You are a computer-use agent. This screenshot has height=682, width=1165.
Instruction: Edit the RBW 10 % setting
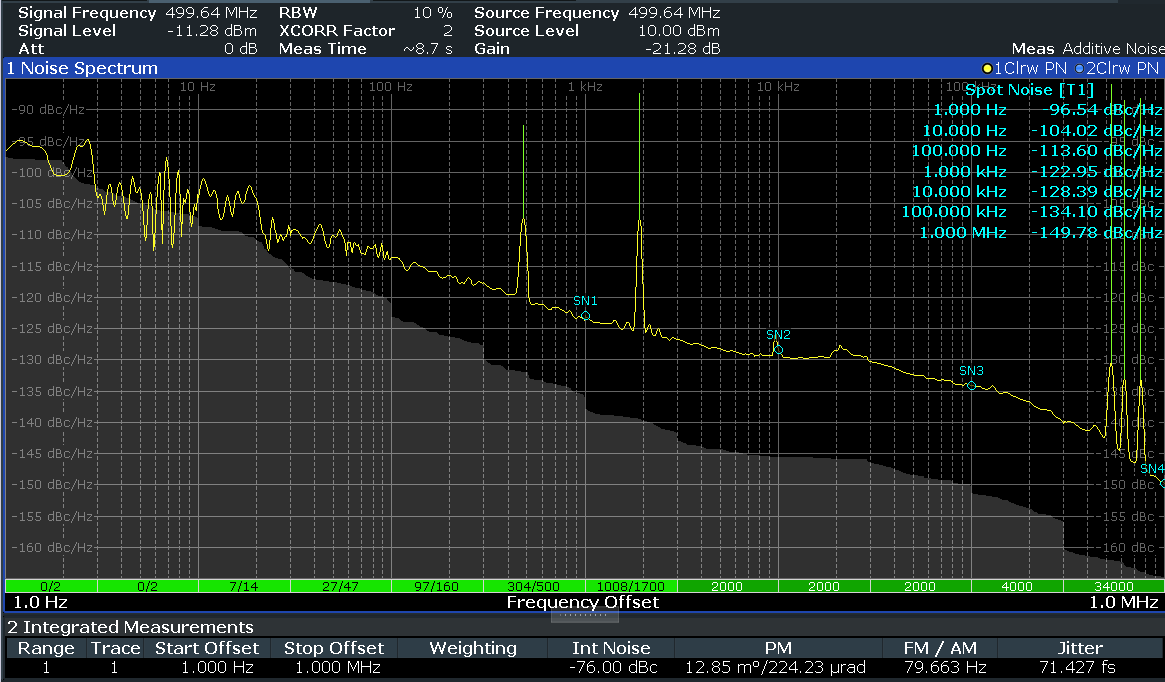click(365, 13)
